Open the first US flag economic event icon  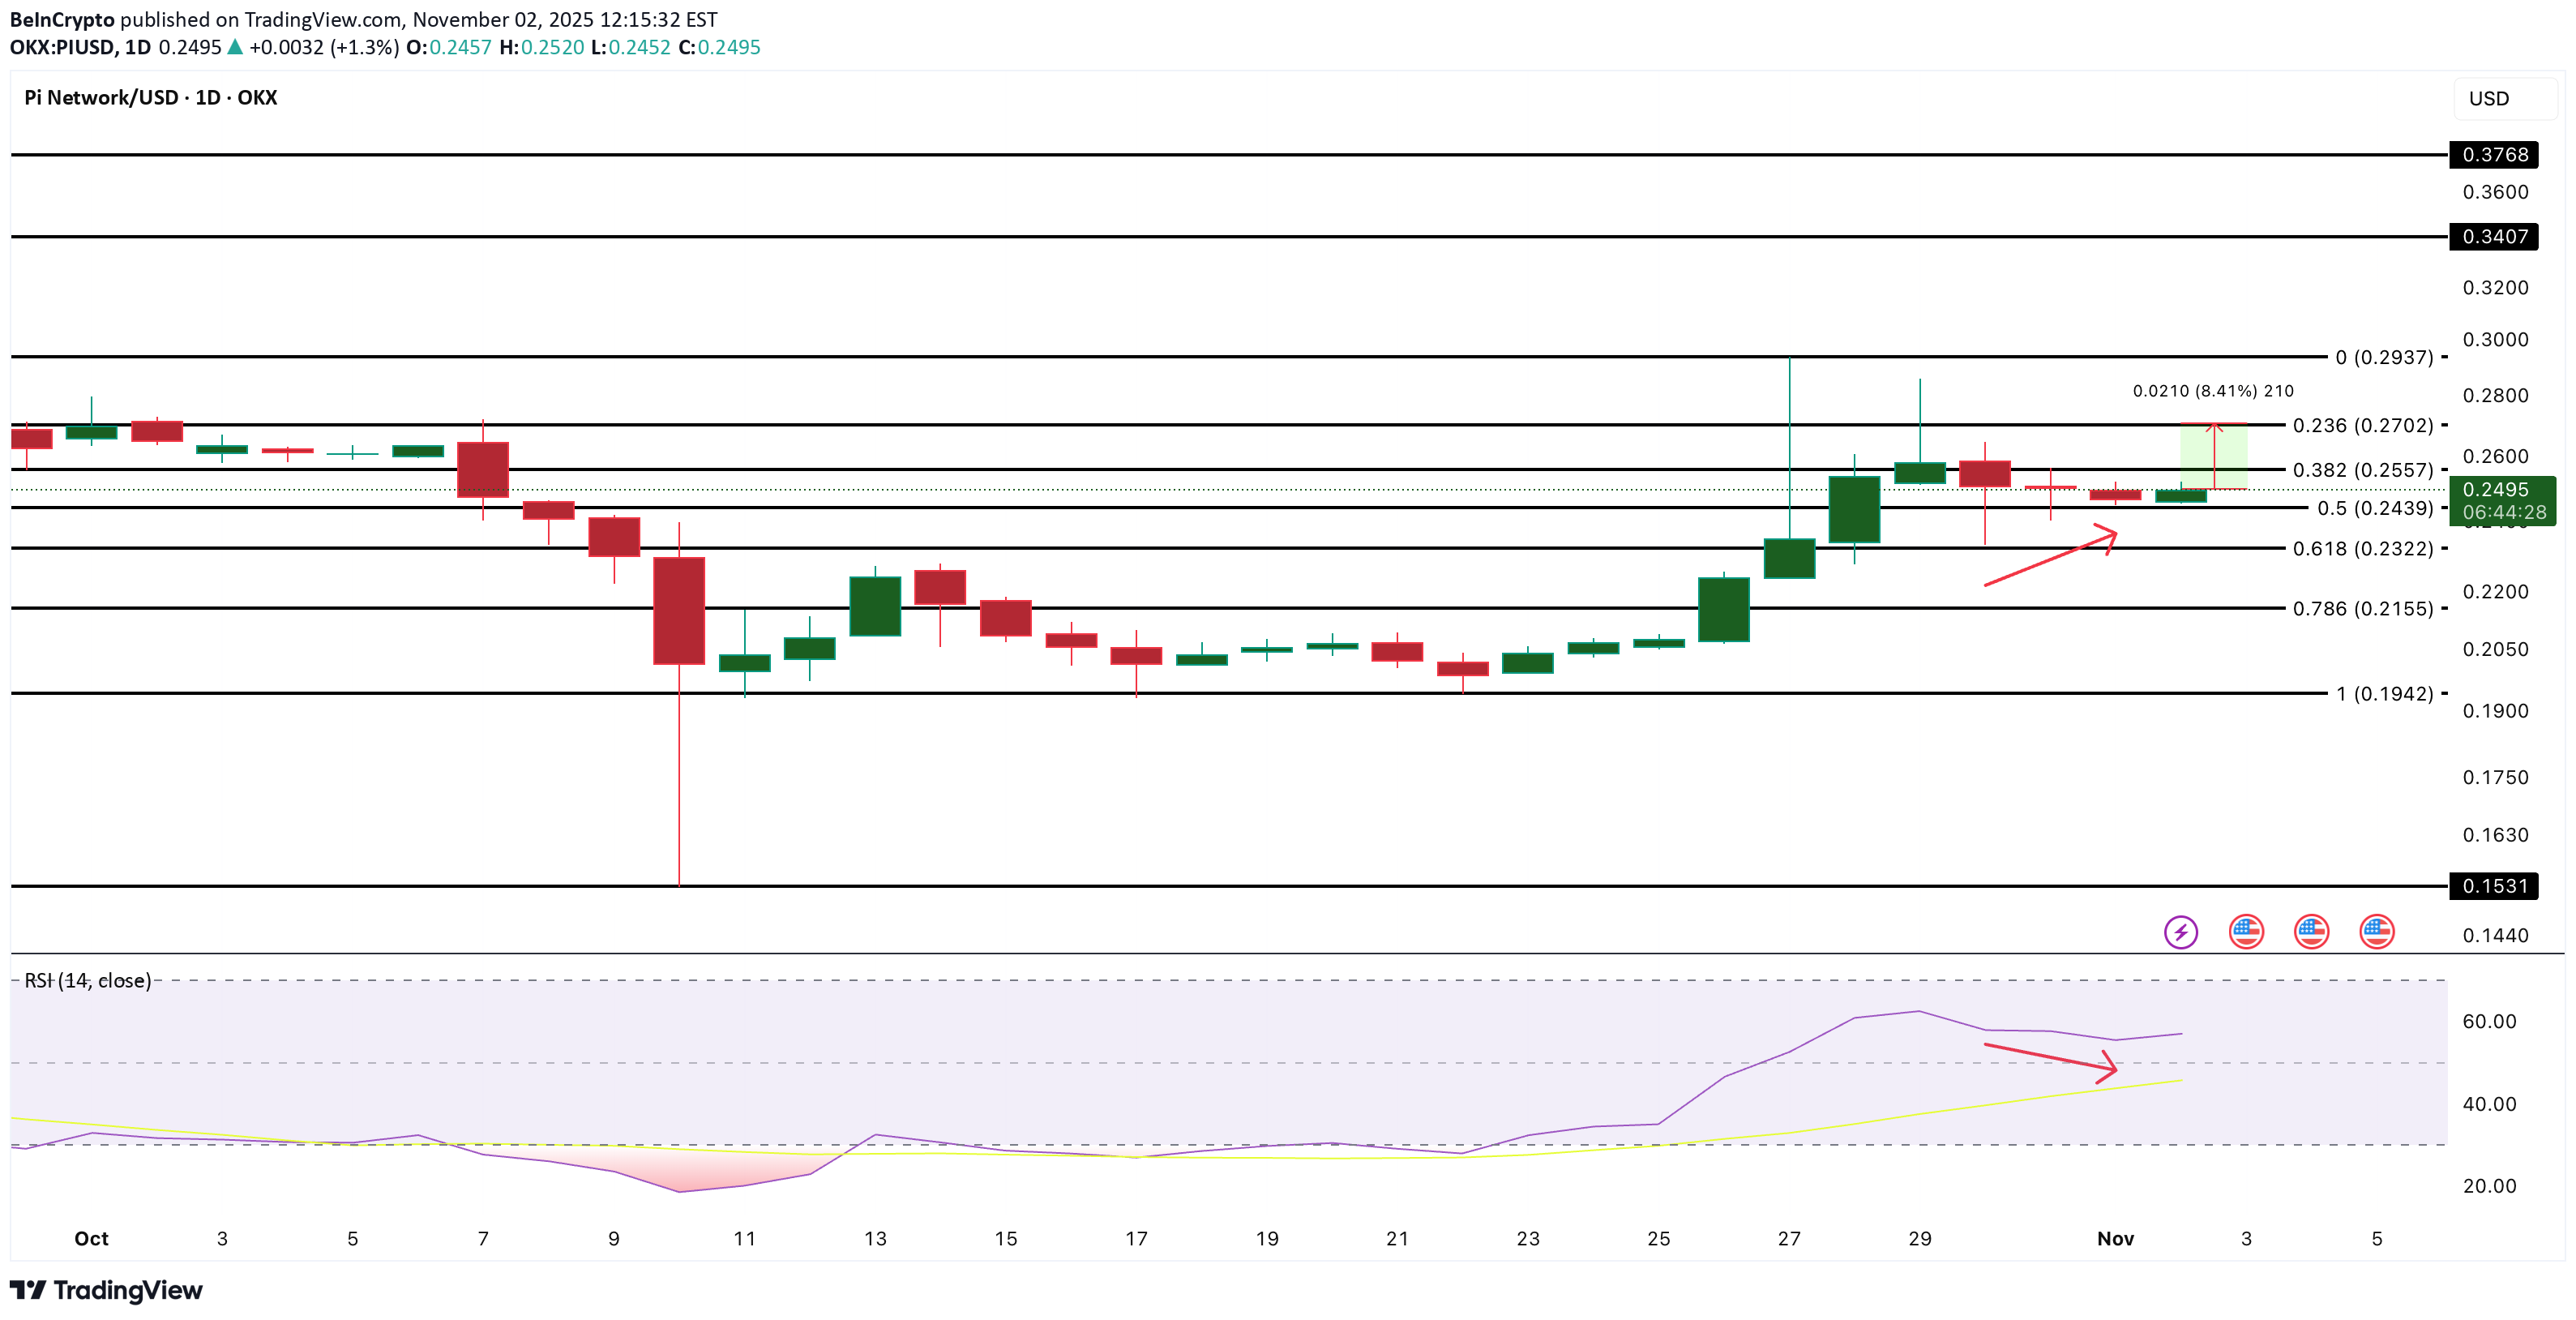pyautogui.click(x=2245, y=932)
